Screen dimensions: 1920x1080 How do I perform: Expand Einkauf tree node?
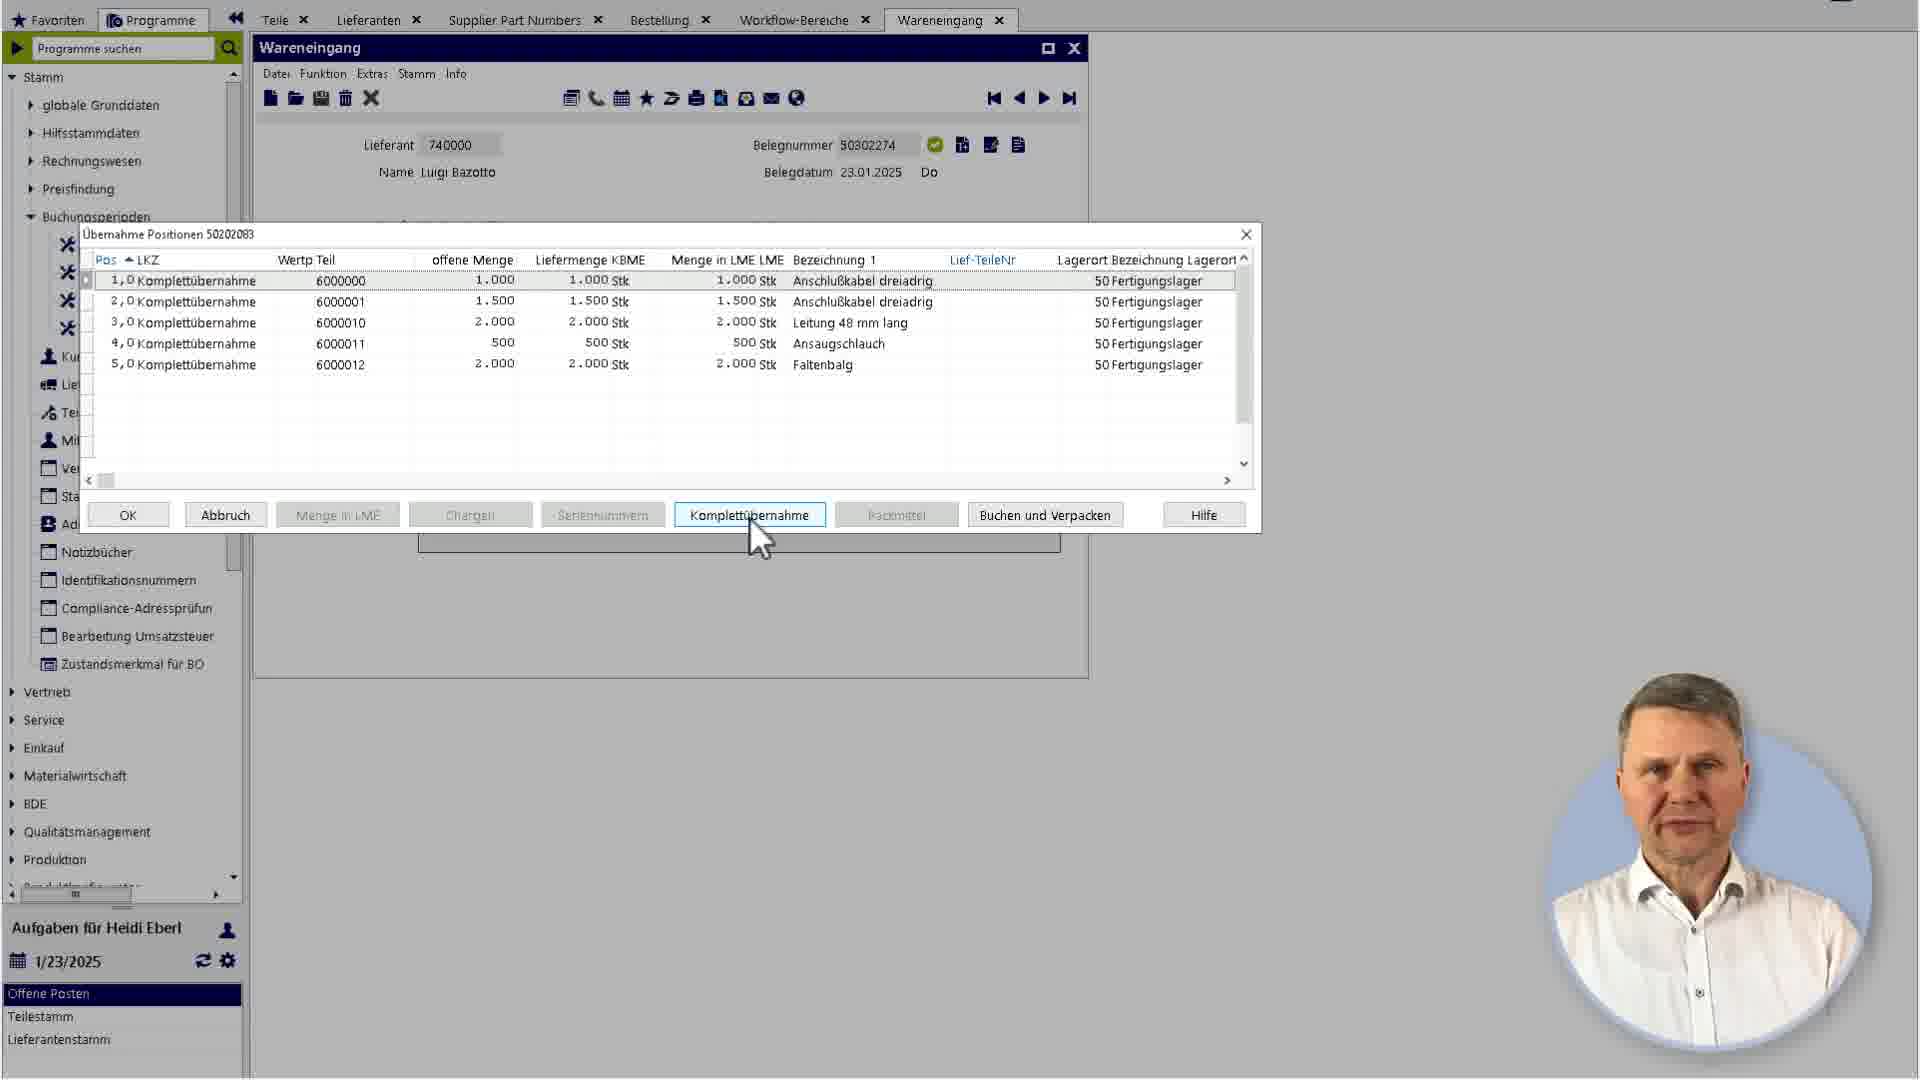12,748
